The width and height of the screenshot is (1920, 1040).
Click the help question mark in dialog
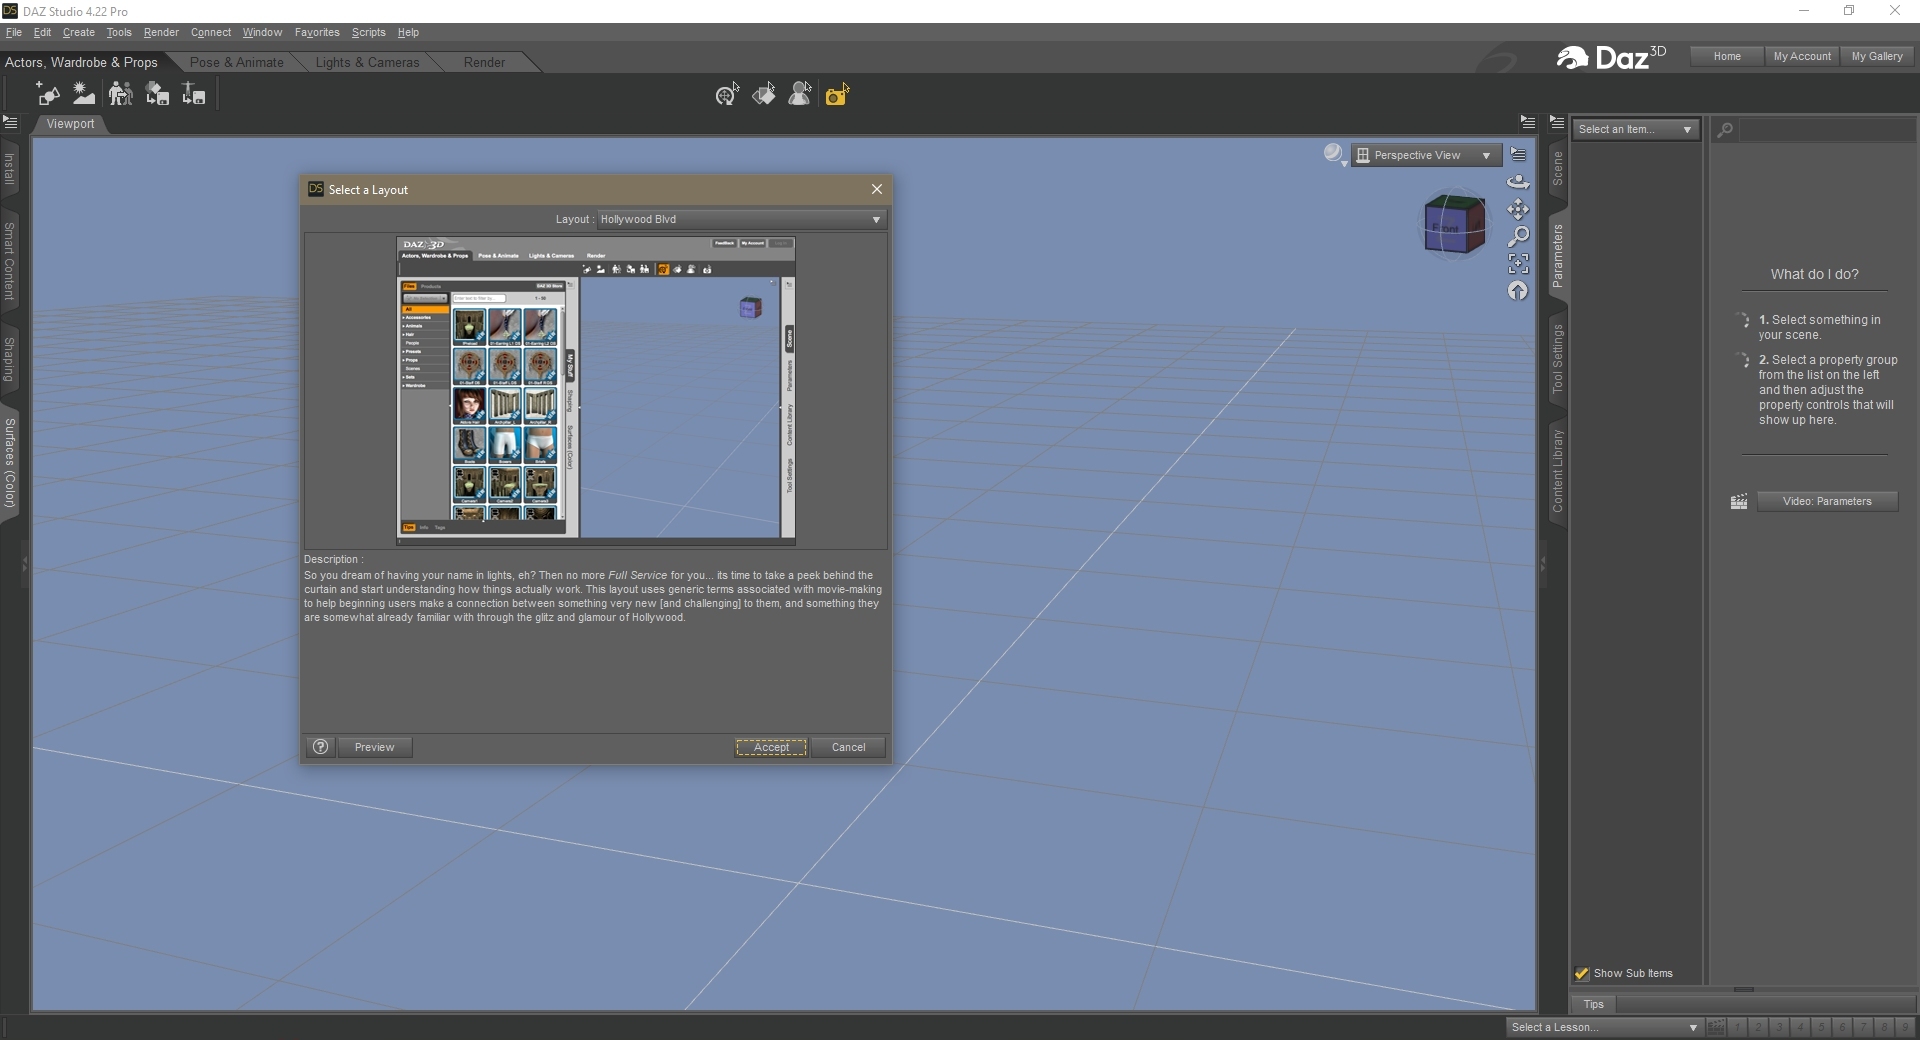tap(320, 747)
